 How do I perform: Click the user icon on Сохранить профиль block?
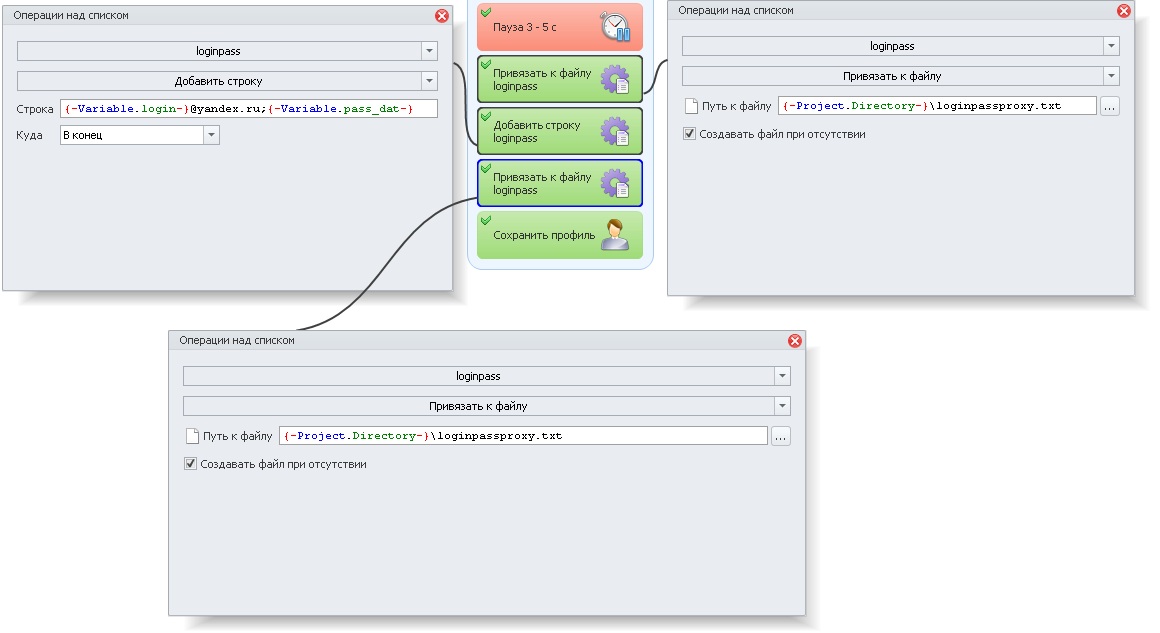point(615,234)
